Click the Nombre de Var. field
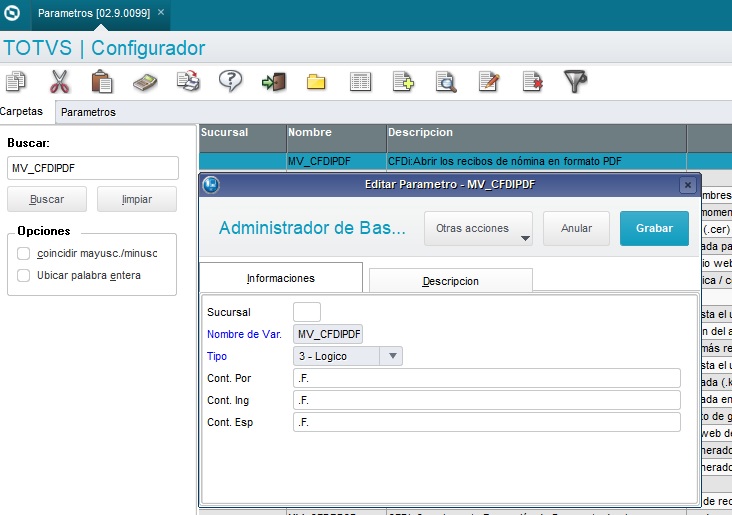This screenshot has width=732, height=515. (328, 334)
